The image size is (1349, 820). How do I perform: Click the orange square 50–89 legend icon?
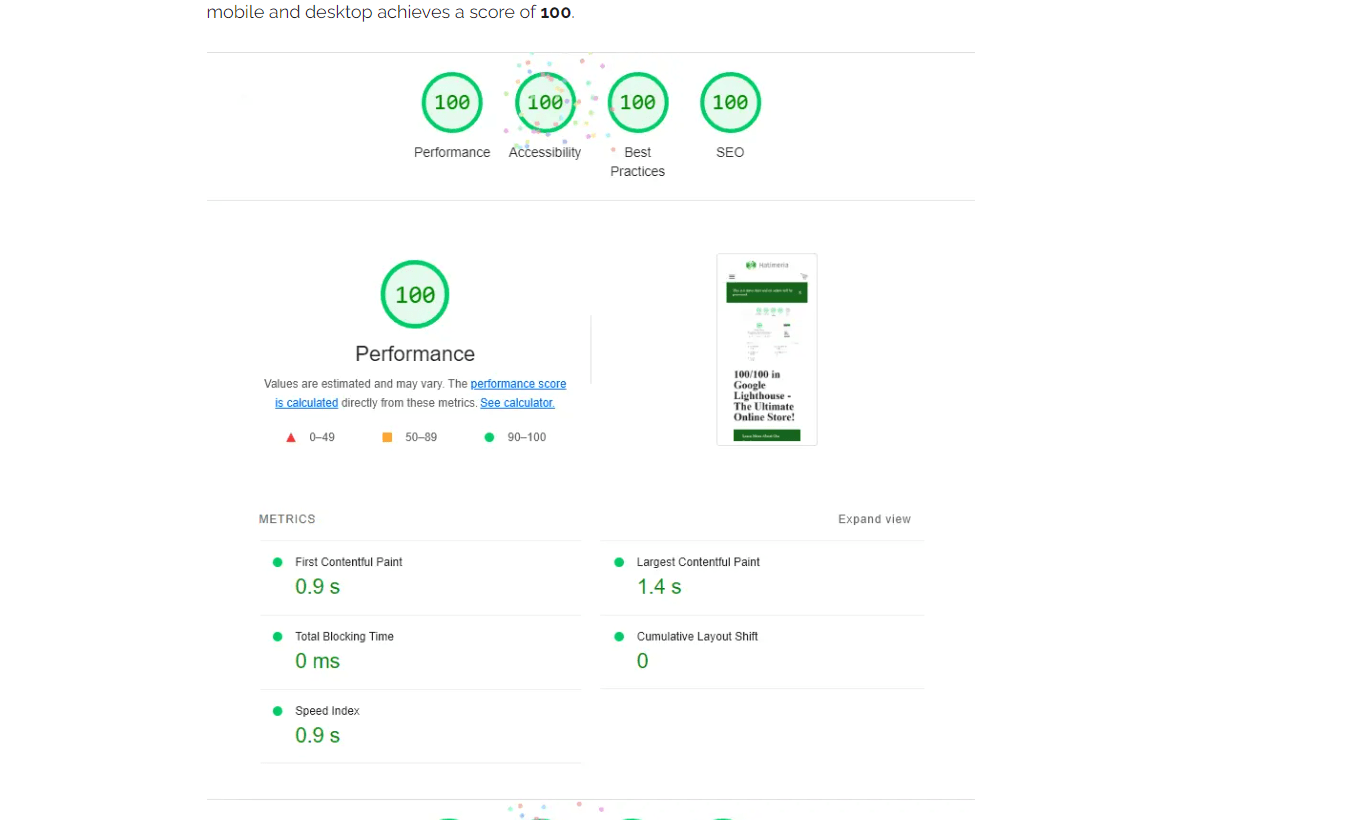coord(387,438)
